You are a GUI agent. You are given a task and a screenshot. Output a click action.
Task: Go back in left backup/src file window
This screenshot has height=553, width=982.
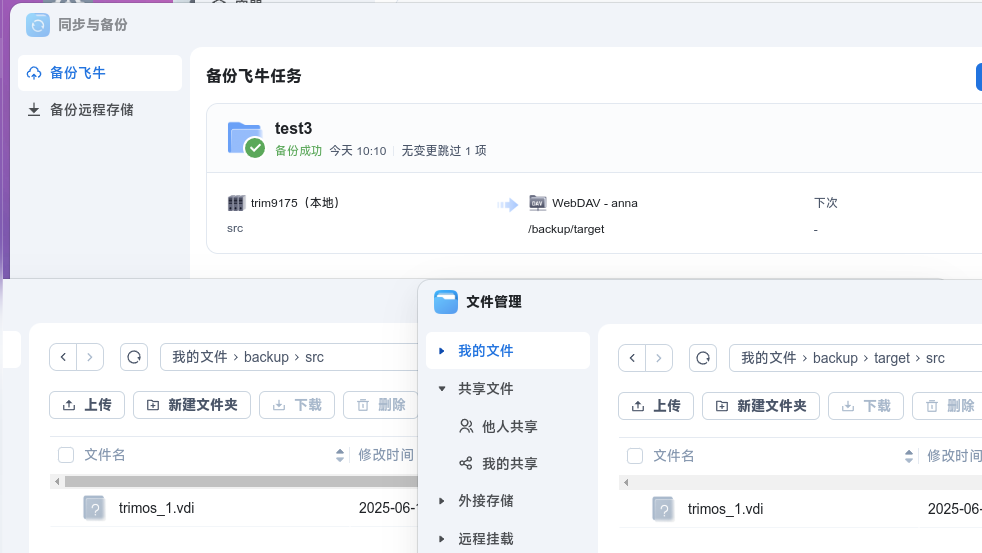[x=63, y=357]
